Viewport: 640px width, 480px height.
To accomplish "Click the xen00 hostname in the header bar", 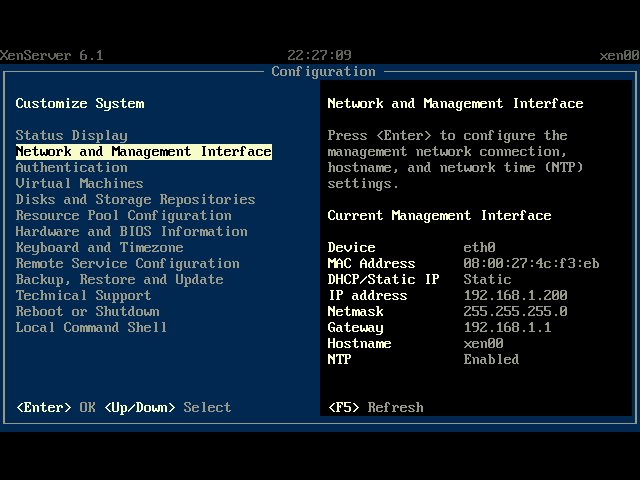I will point(619,55).
